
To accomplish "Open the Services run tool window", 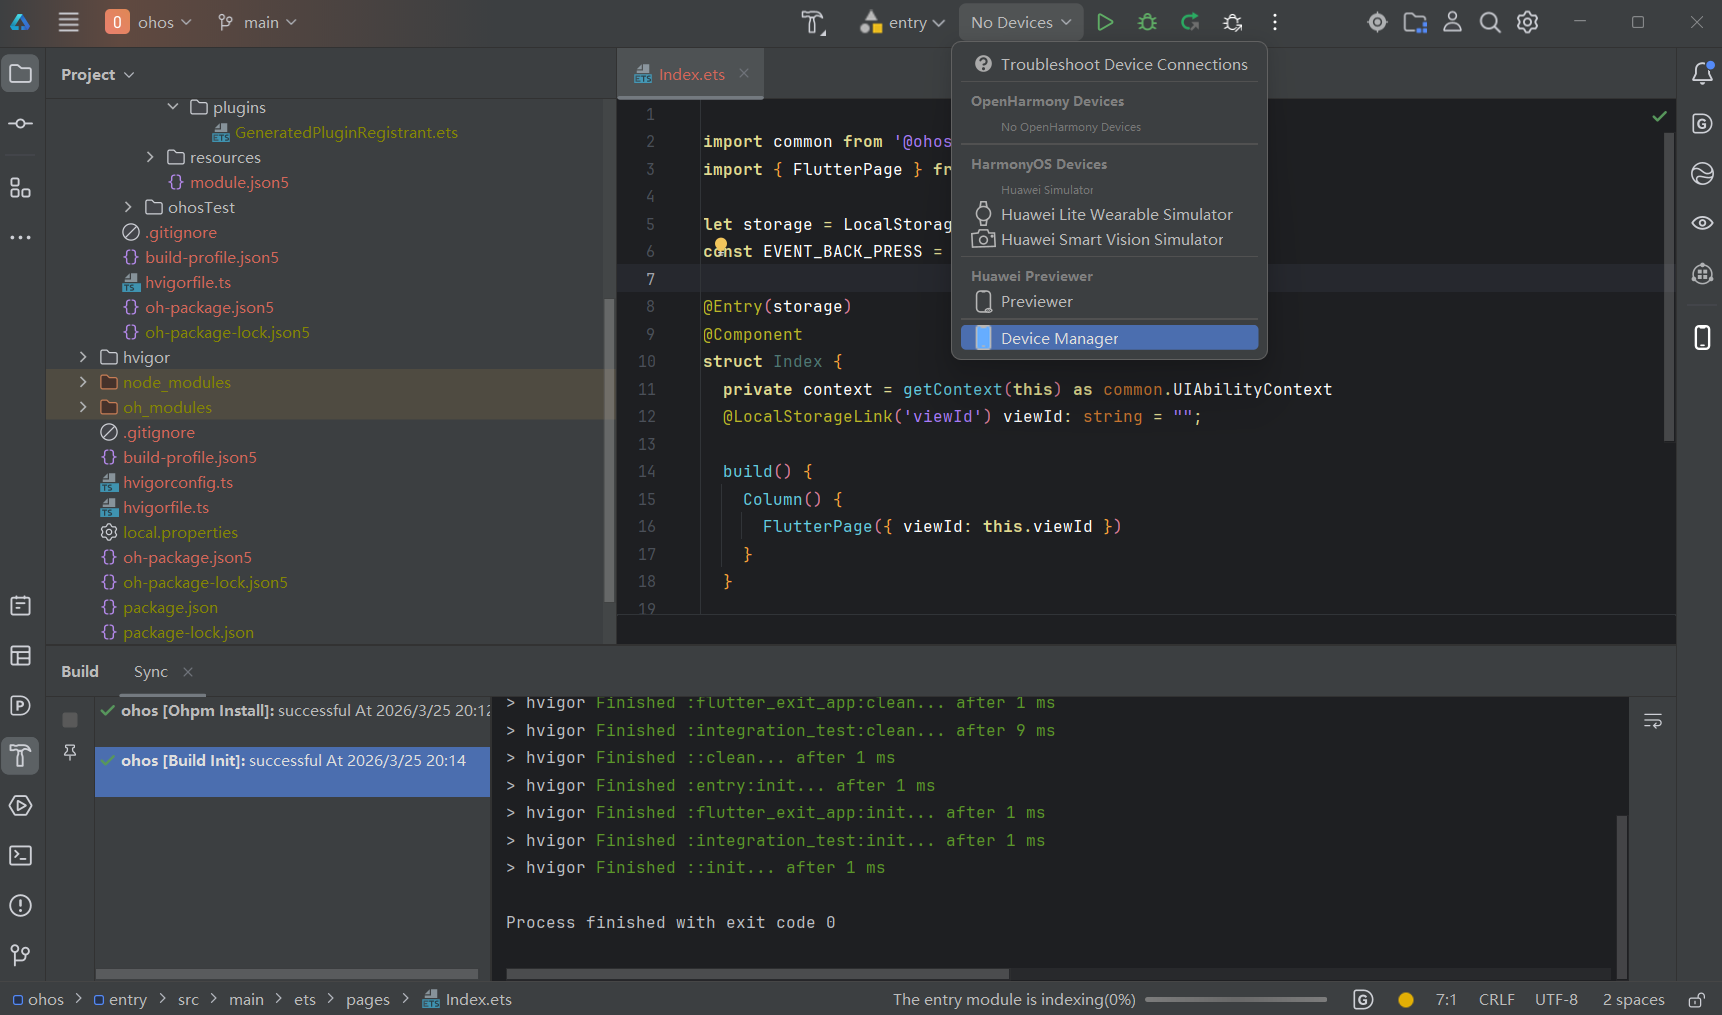I will (20, 806).
